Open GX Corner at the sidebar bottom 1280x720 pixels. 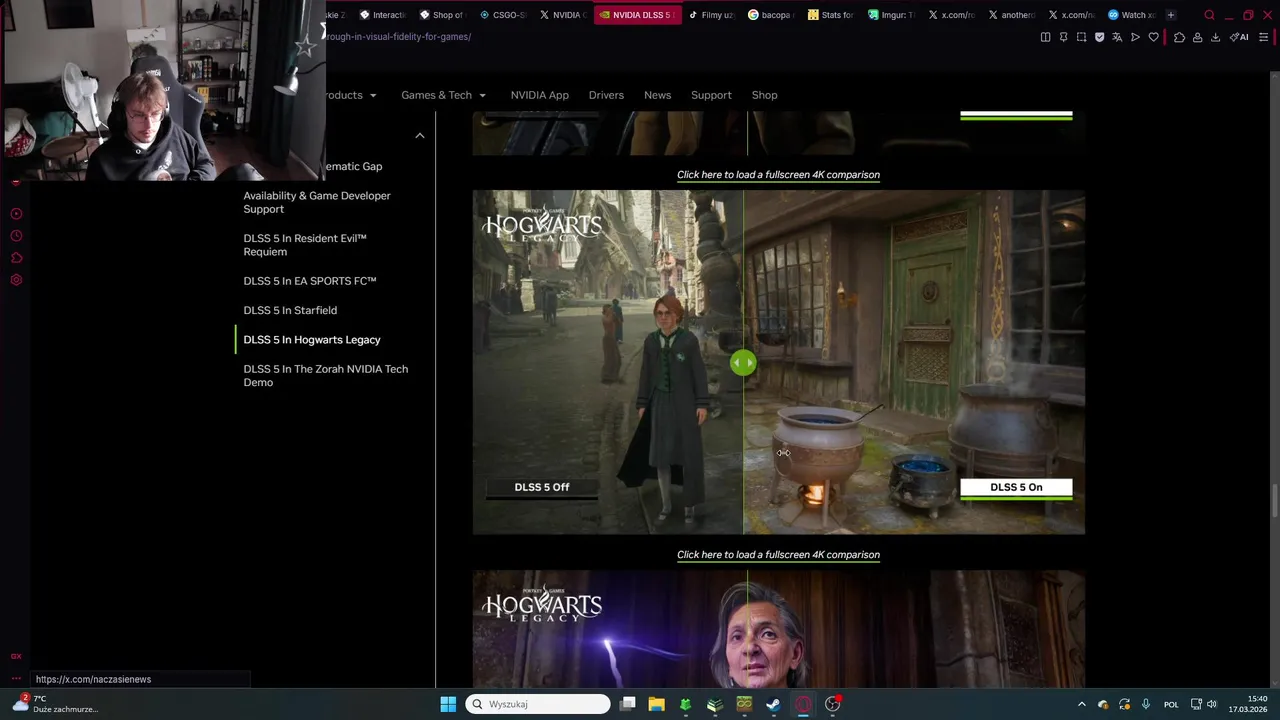pos(16,656)
